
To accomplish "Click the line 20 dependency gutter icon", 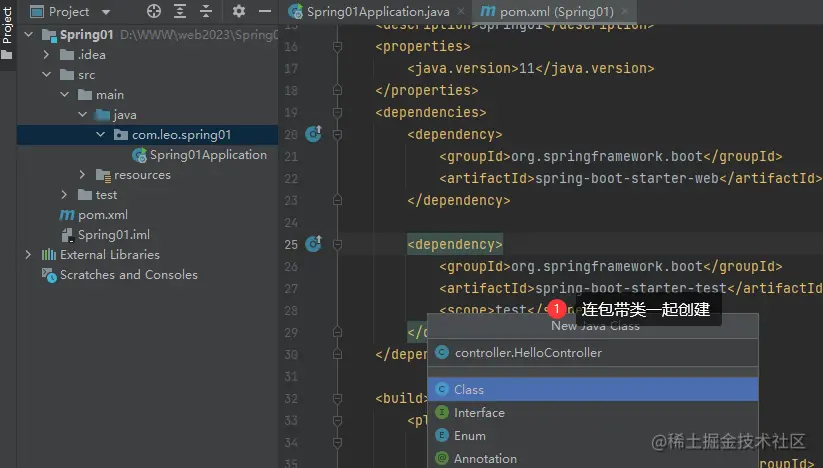I will (x=313, y=134).
